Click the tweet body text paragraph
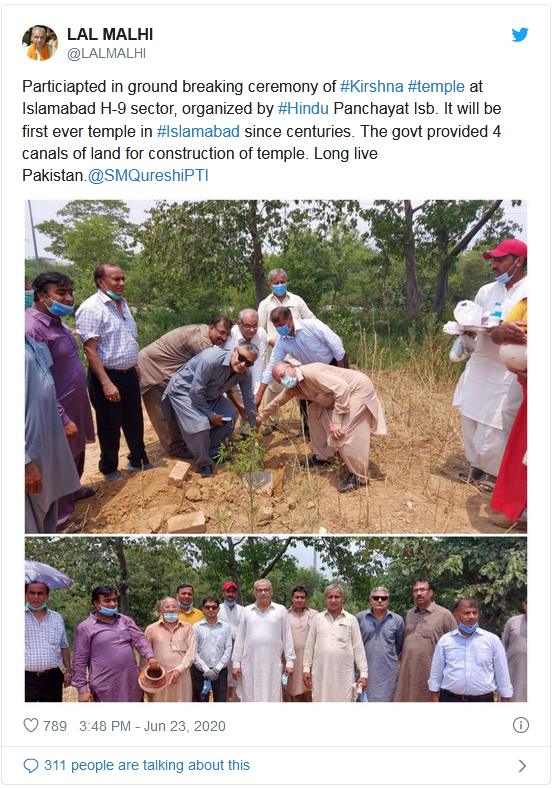Screen dimensions: 553x788 [x=261, y=131]
